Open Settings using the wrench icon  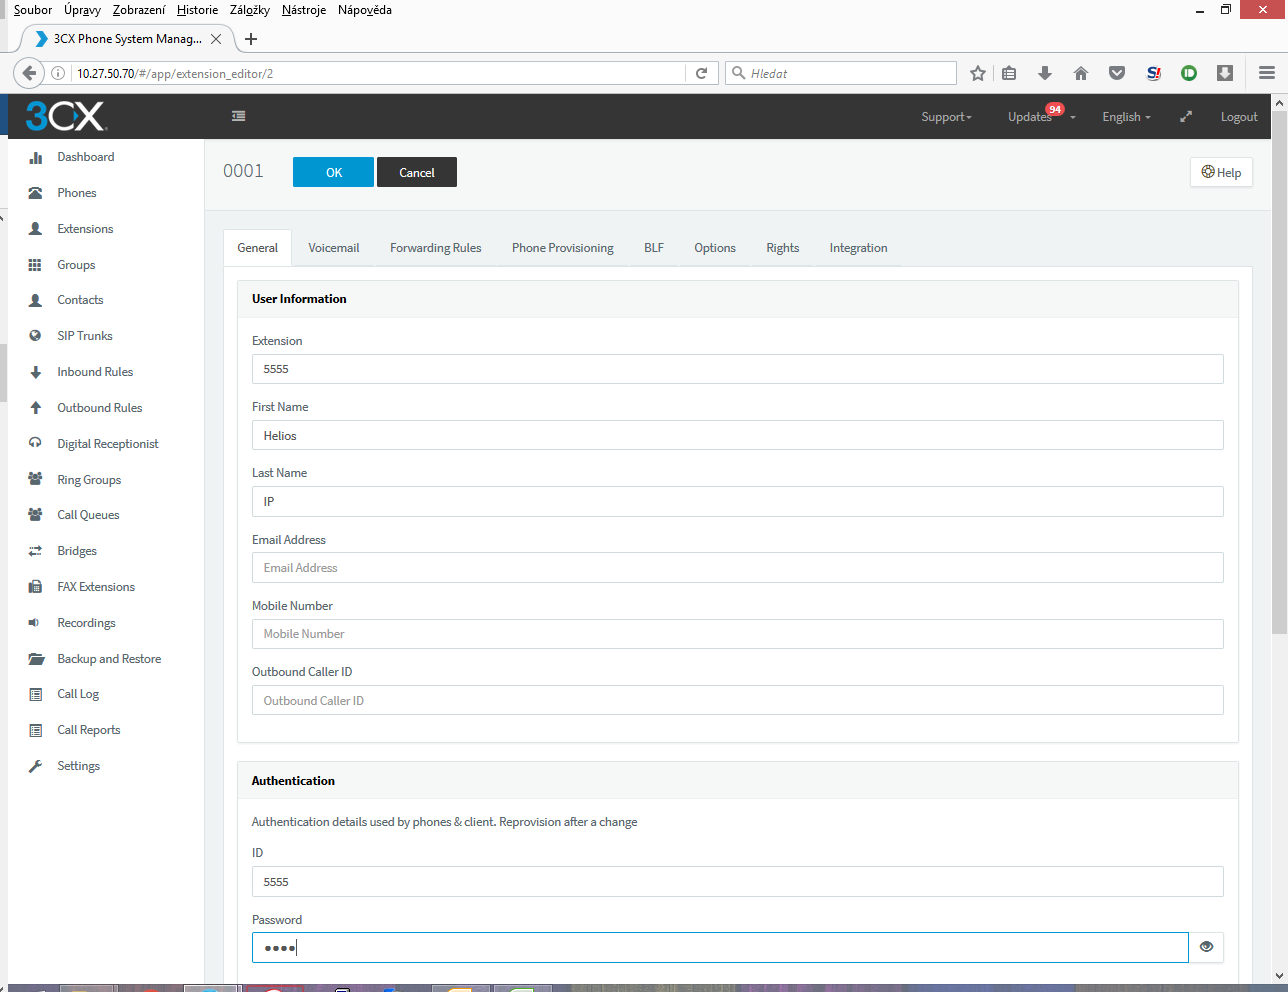pyautogui.click(x=36, y=766)
